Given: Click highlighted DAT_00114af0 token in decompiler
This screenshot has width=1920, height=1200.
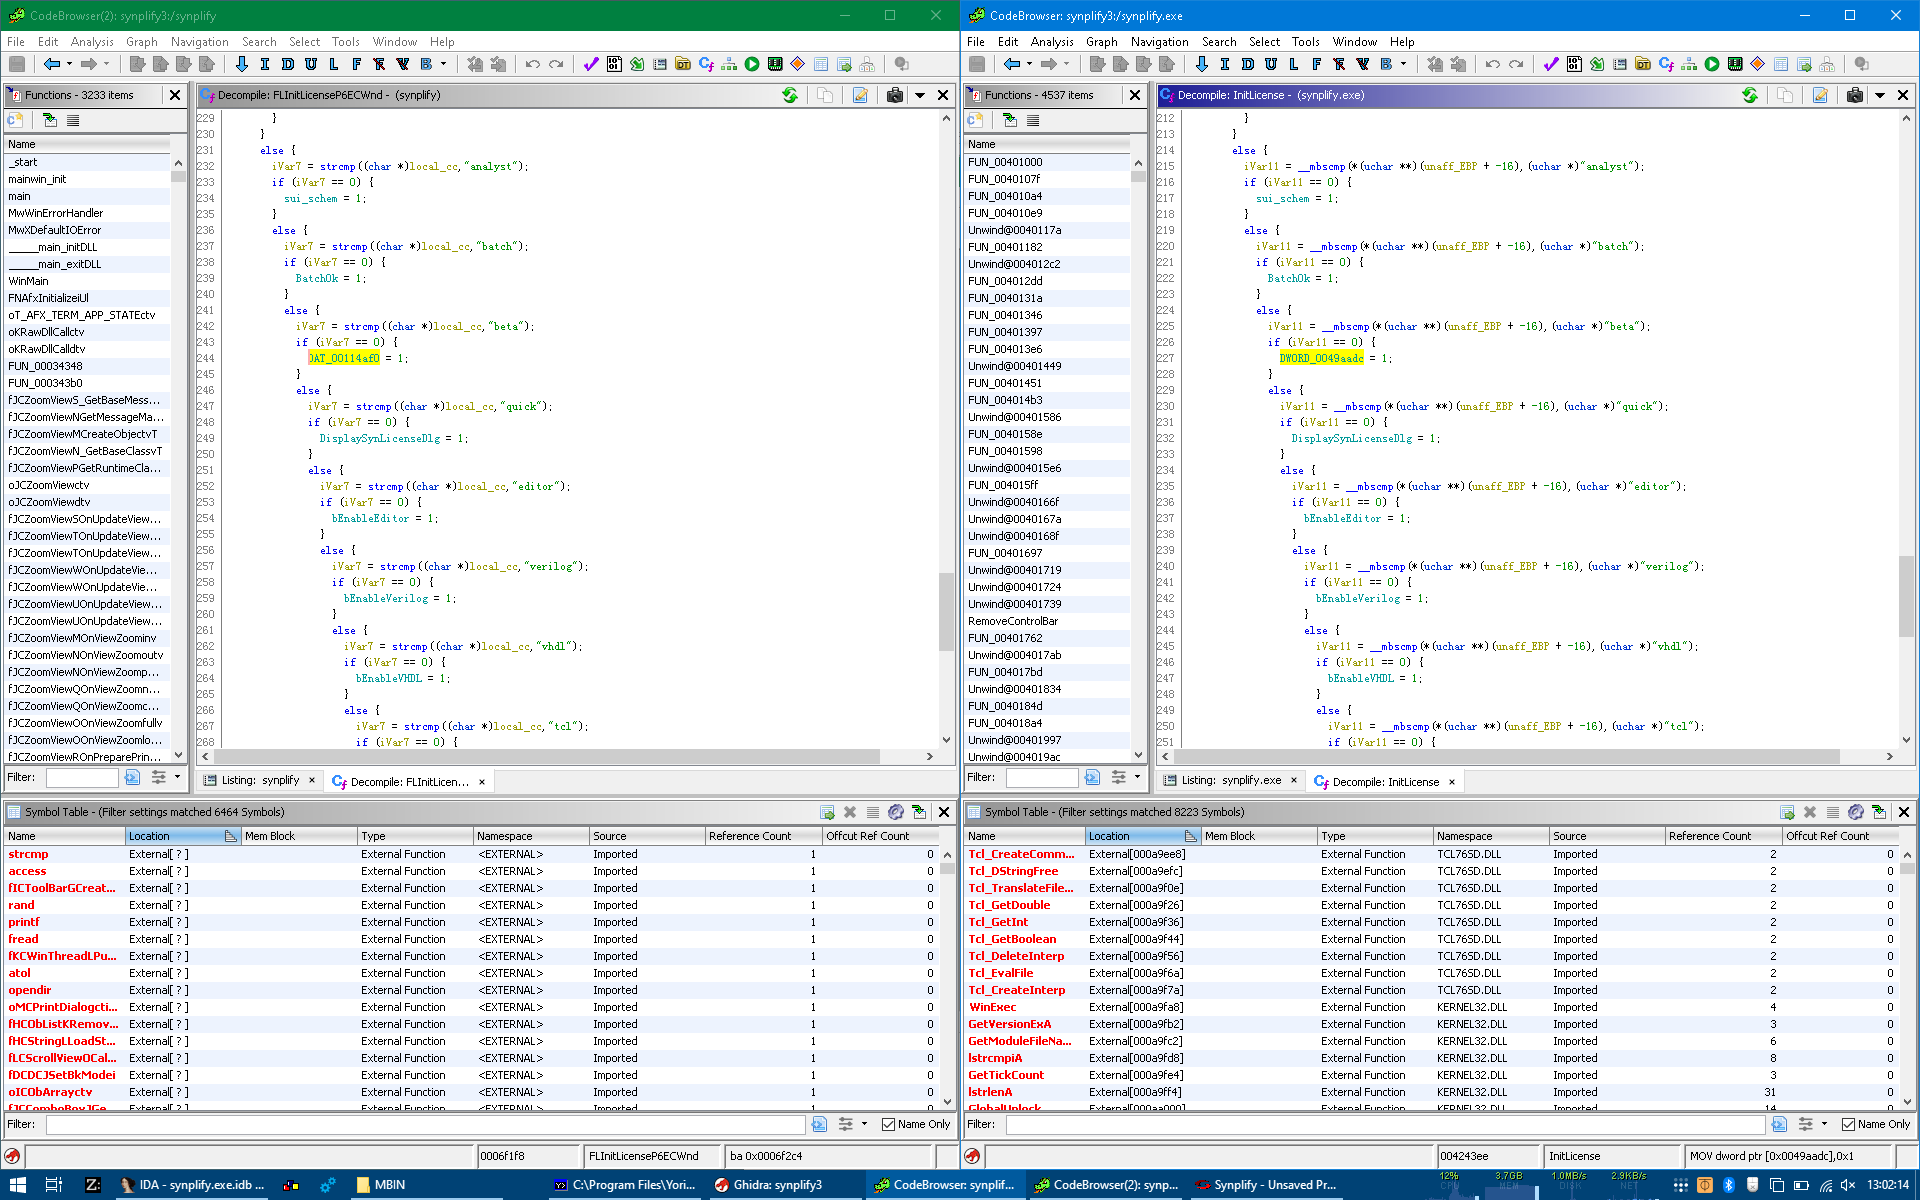Looking at the screenshot, I should tap(343, 358).
